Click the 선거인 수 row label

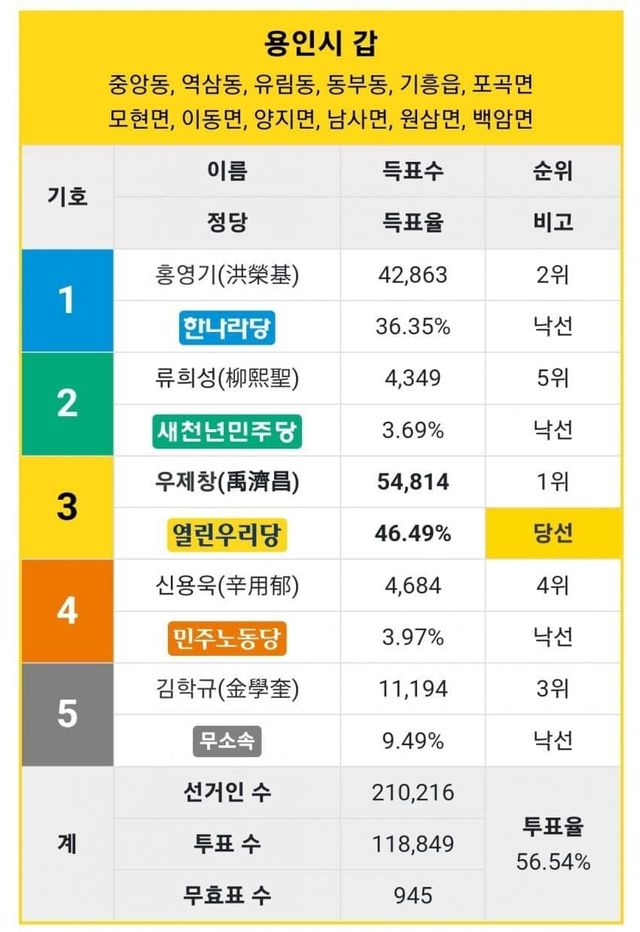(227, 793)
